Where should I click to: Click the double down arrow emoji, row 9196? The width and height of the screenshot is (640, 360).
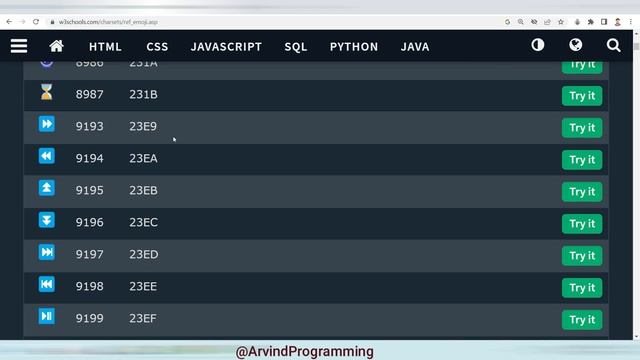tap(47, 220)
